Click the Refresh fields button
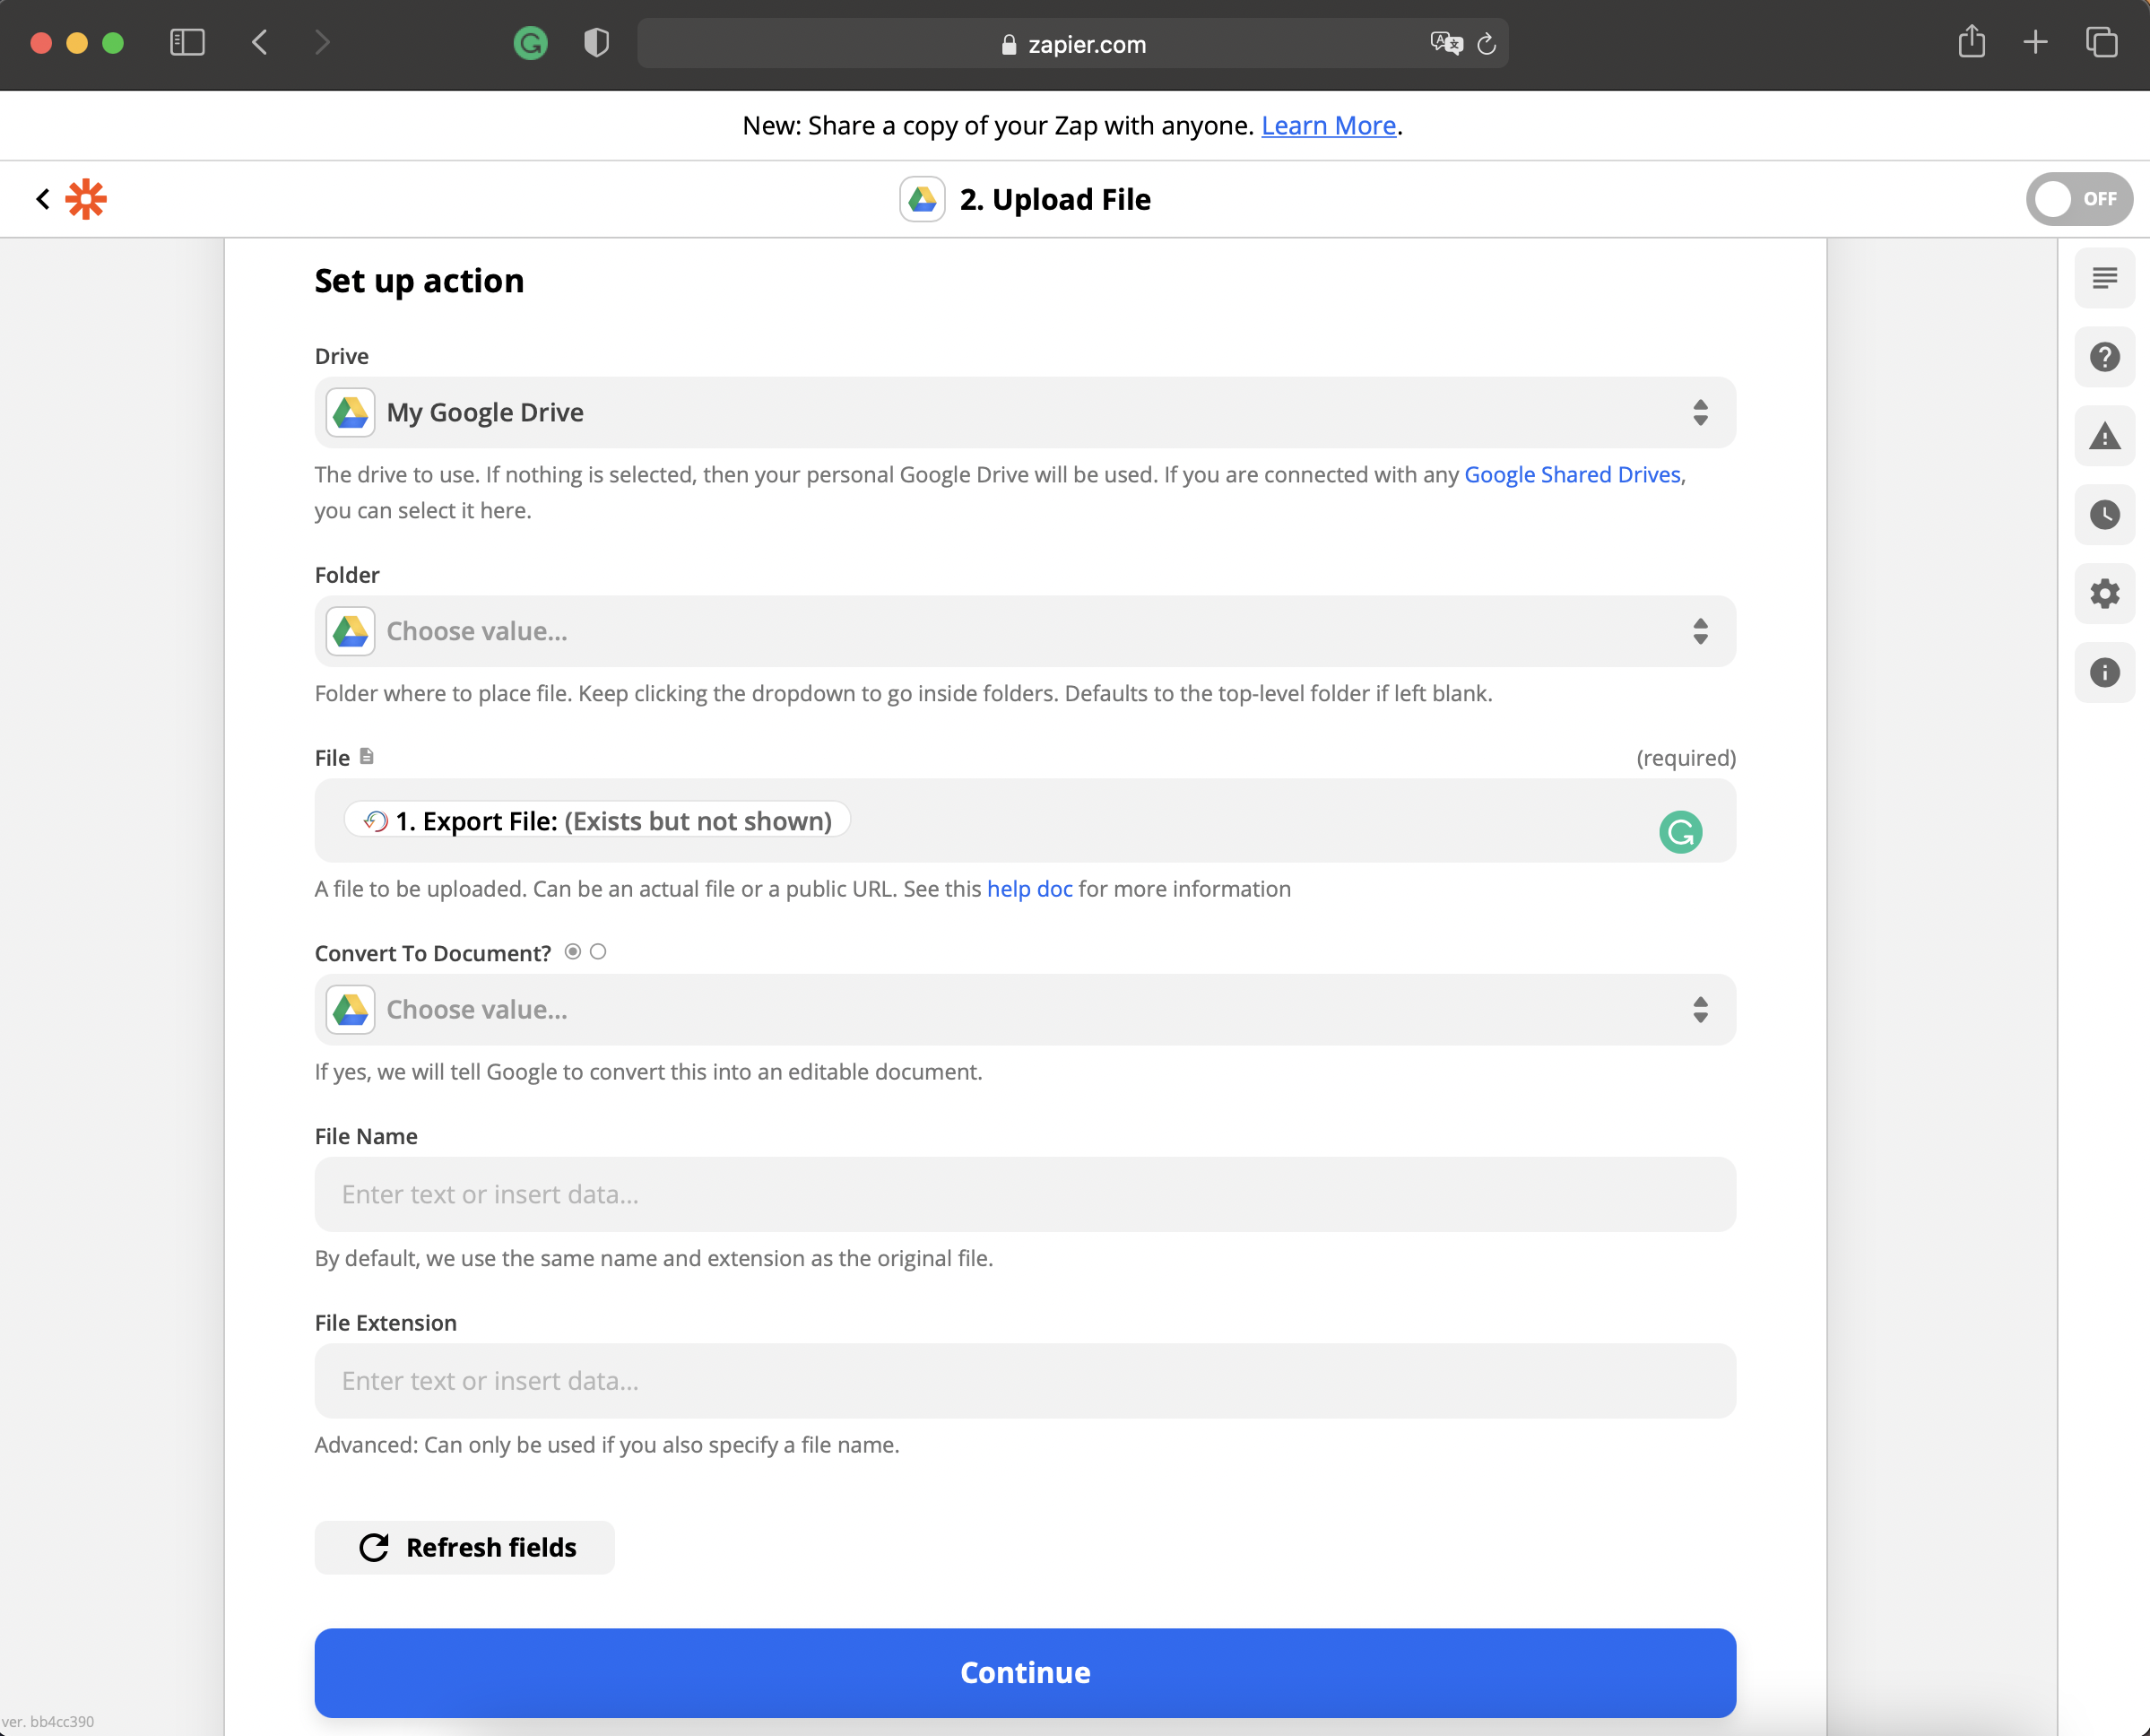The height and width of the screenshot is (1736, 2150). click(x=465, y=1548)
